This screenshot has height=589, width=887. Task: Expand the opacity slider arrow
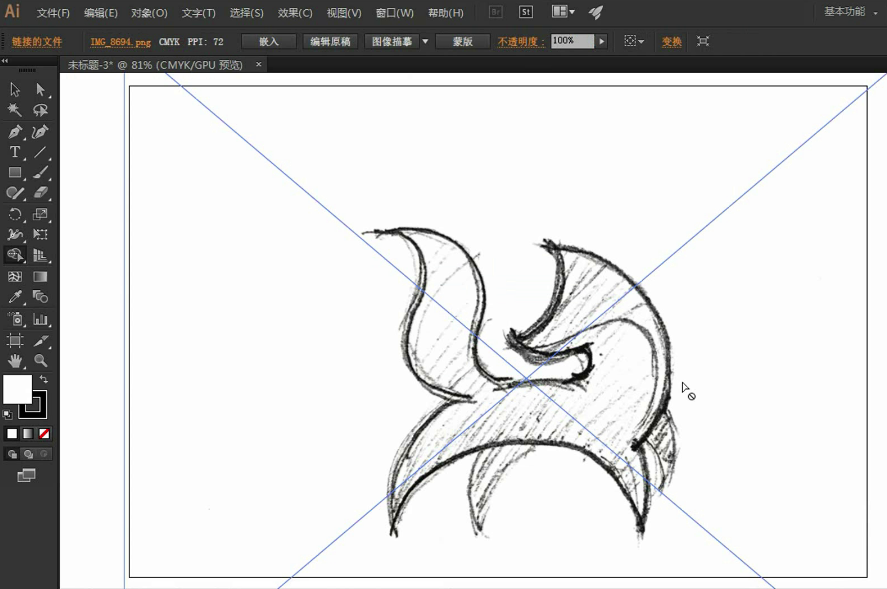pos(601,41)
